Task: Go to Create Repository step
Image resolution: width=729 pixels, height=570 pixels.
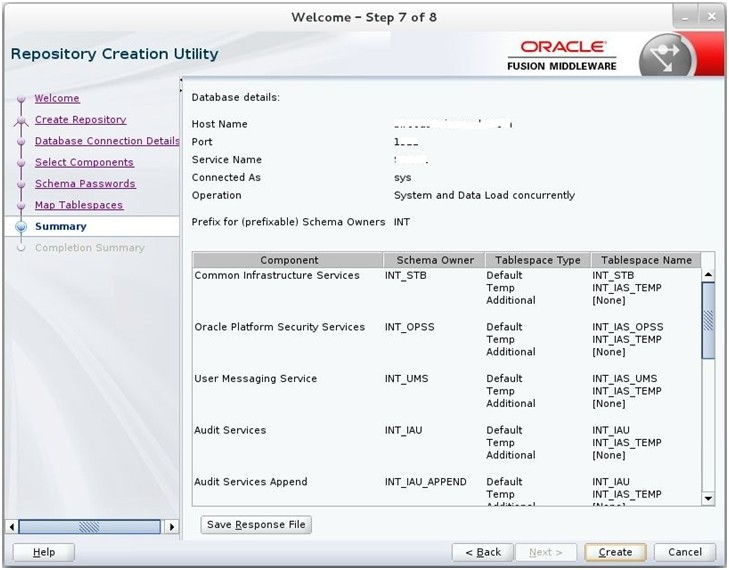Action: [x=80, y=119]
